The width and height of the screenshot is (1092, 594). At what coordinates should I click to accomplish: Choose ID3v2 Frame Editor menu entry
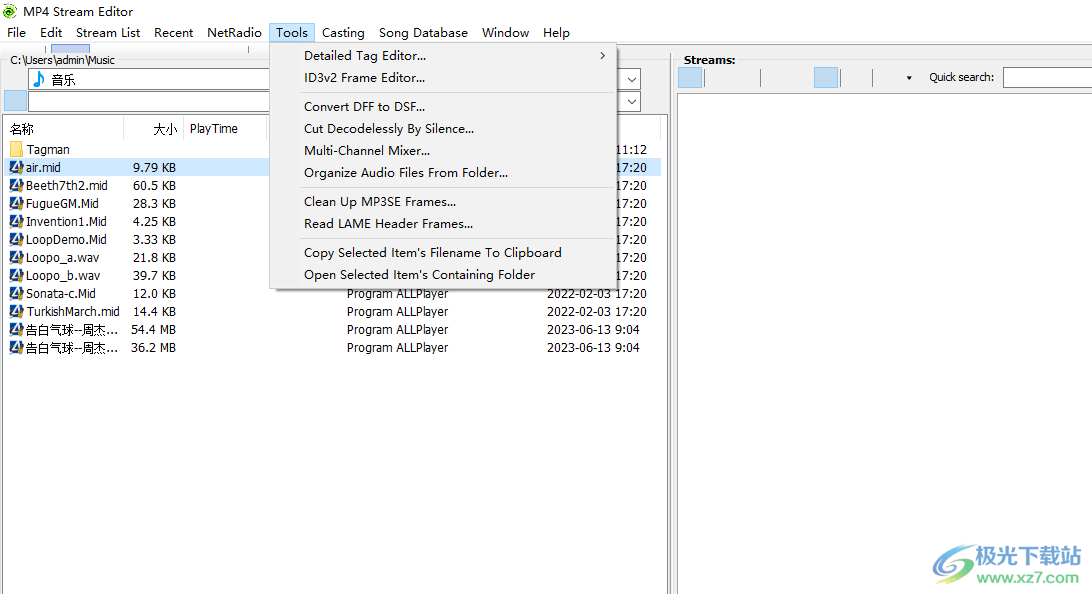pos(442,78)
